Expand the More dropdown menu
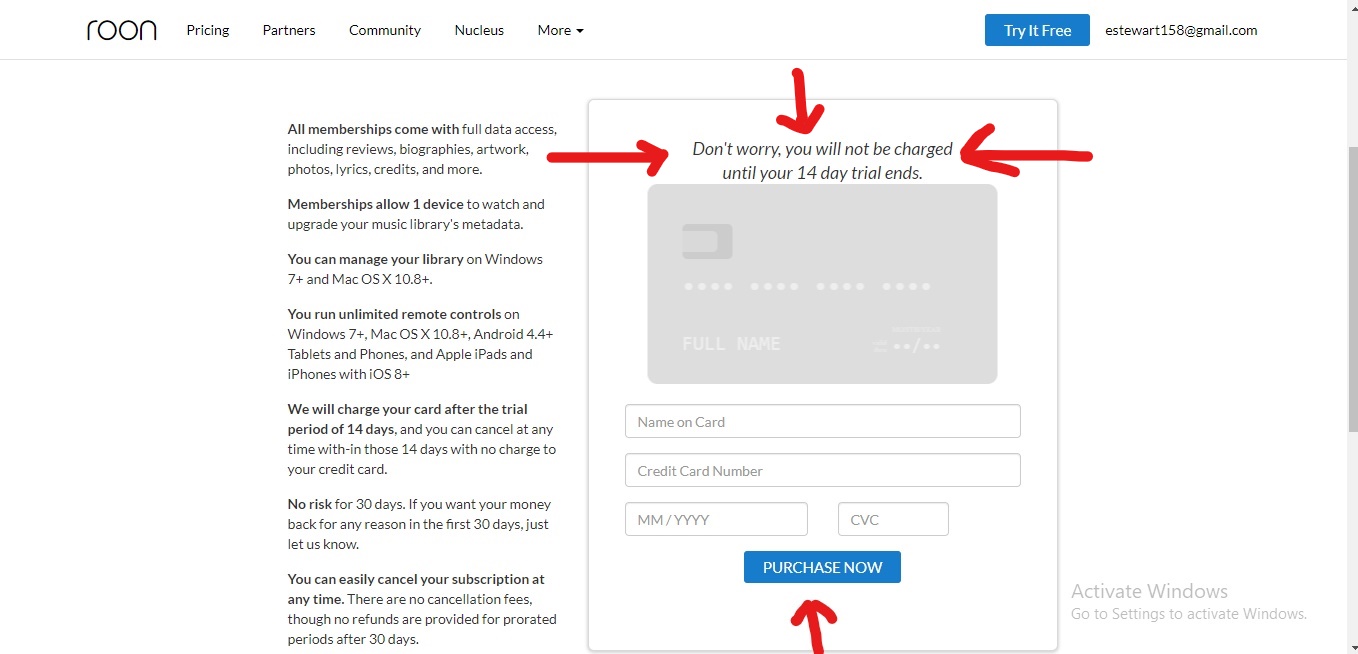This screenshot has width=1358, height=654. point(560,30)
